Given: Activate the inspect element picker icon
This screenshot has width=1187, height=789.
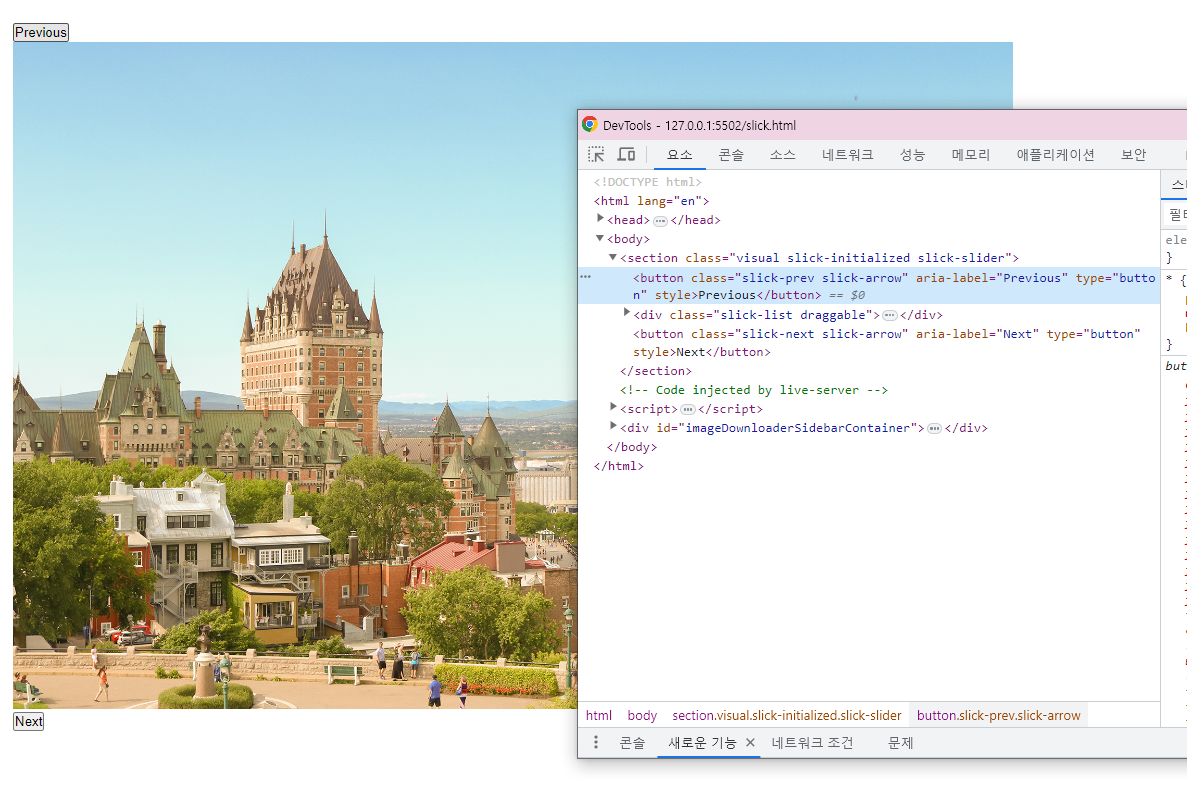Looking at the screenshot, I should pos(597,154).
